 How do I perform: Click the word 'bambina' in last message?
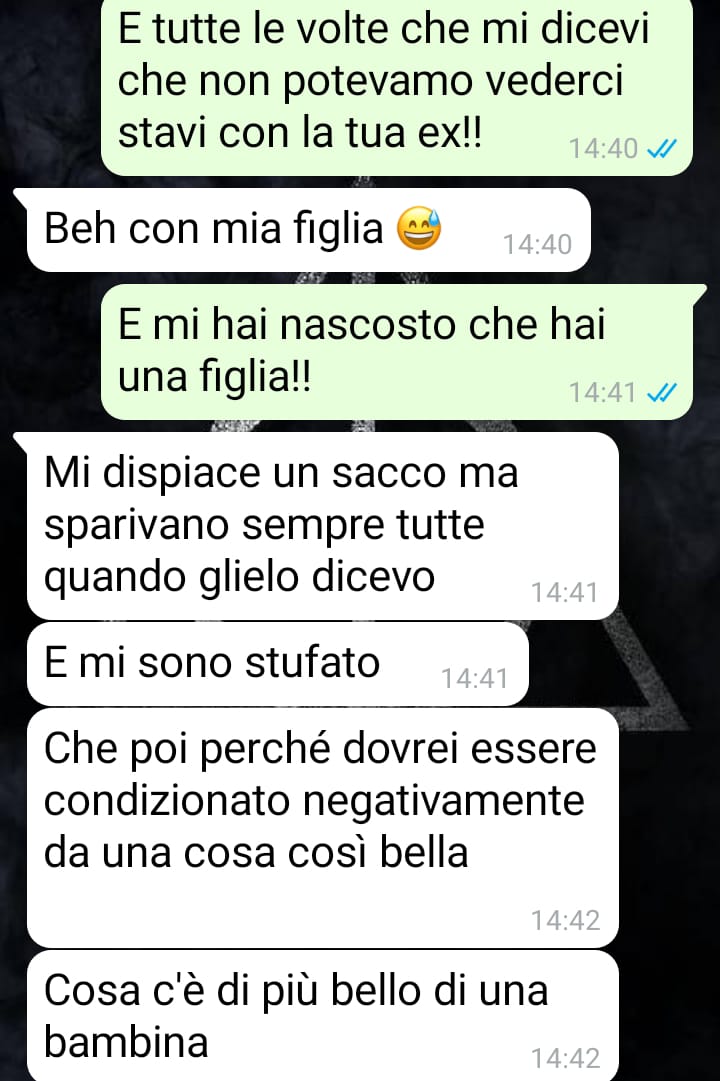(126, 1042)
